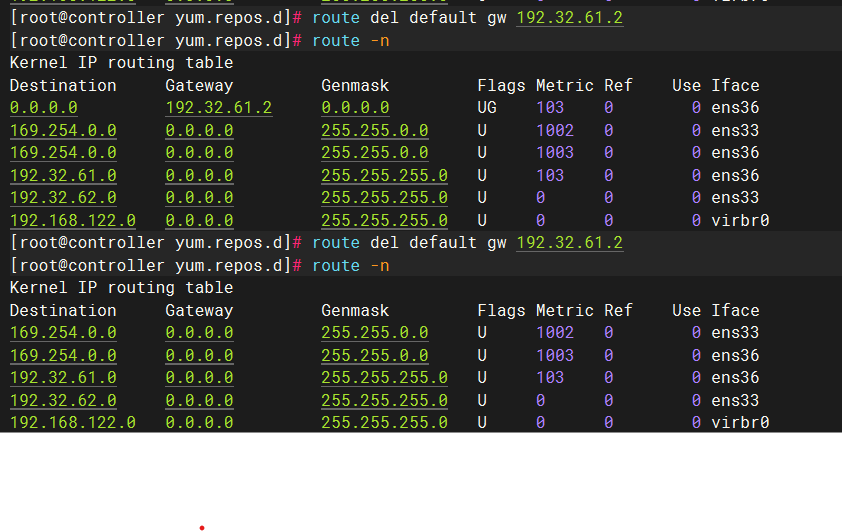Click the first 'route -n' command text

[350, 41]
